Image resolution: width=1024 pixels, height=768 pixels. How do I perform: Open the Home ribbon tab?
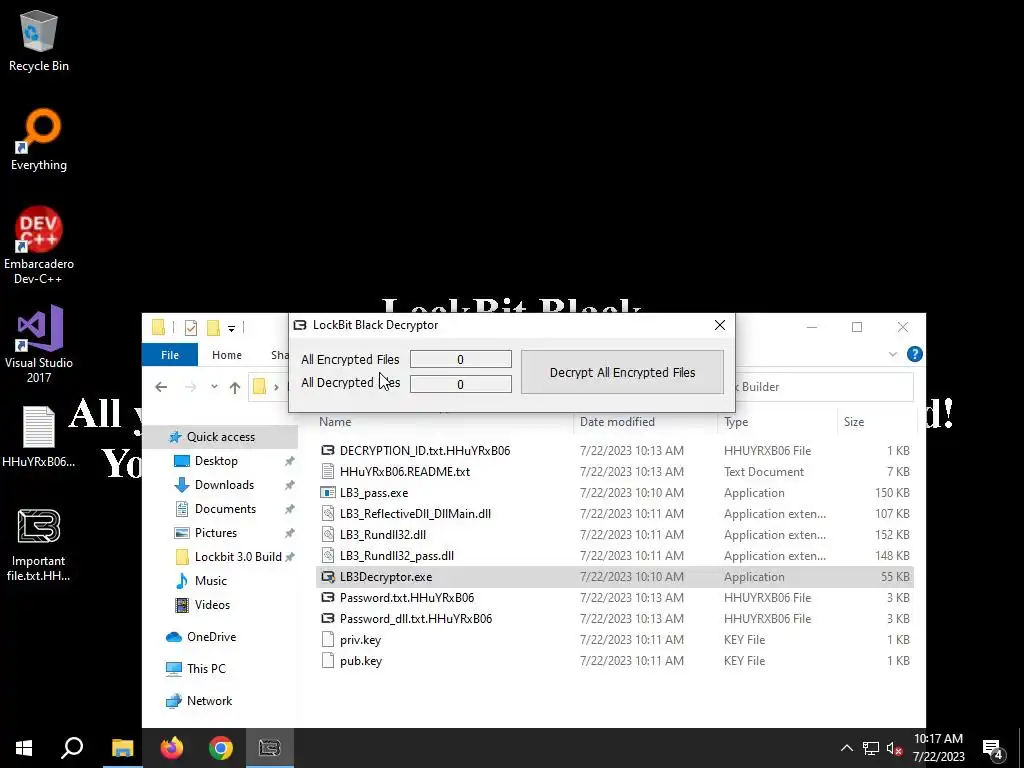[227, 355]
